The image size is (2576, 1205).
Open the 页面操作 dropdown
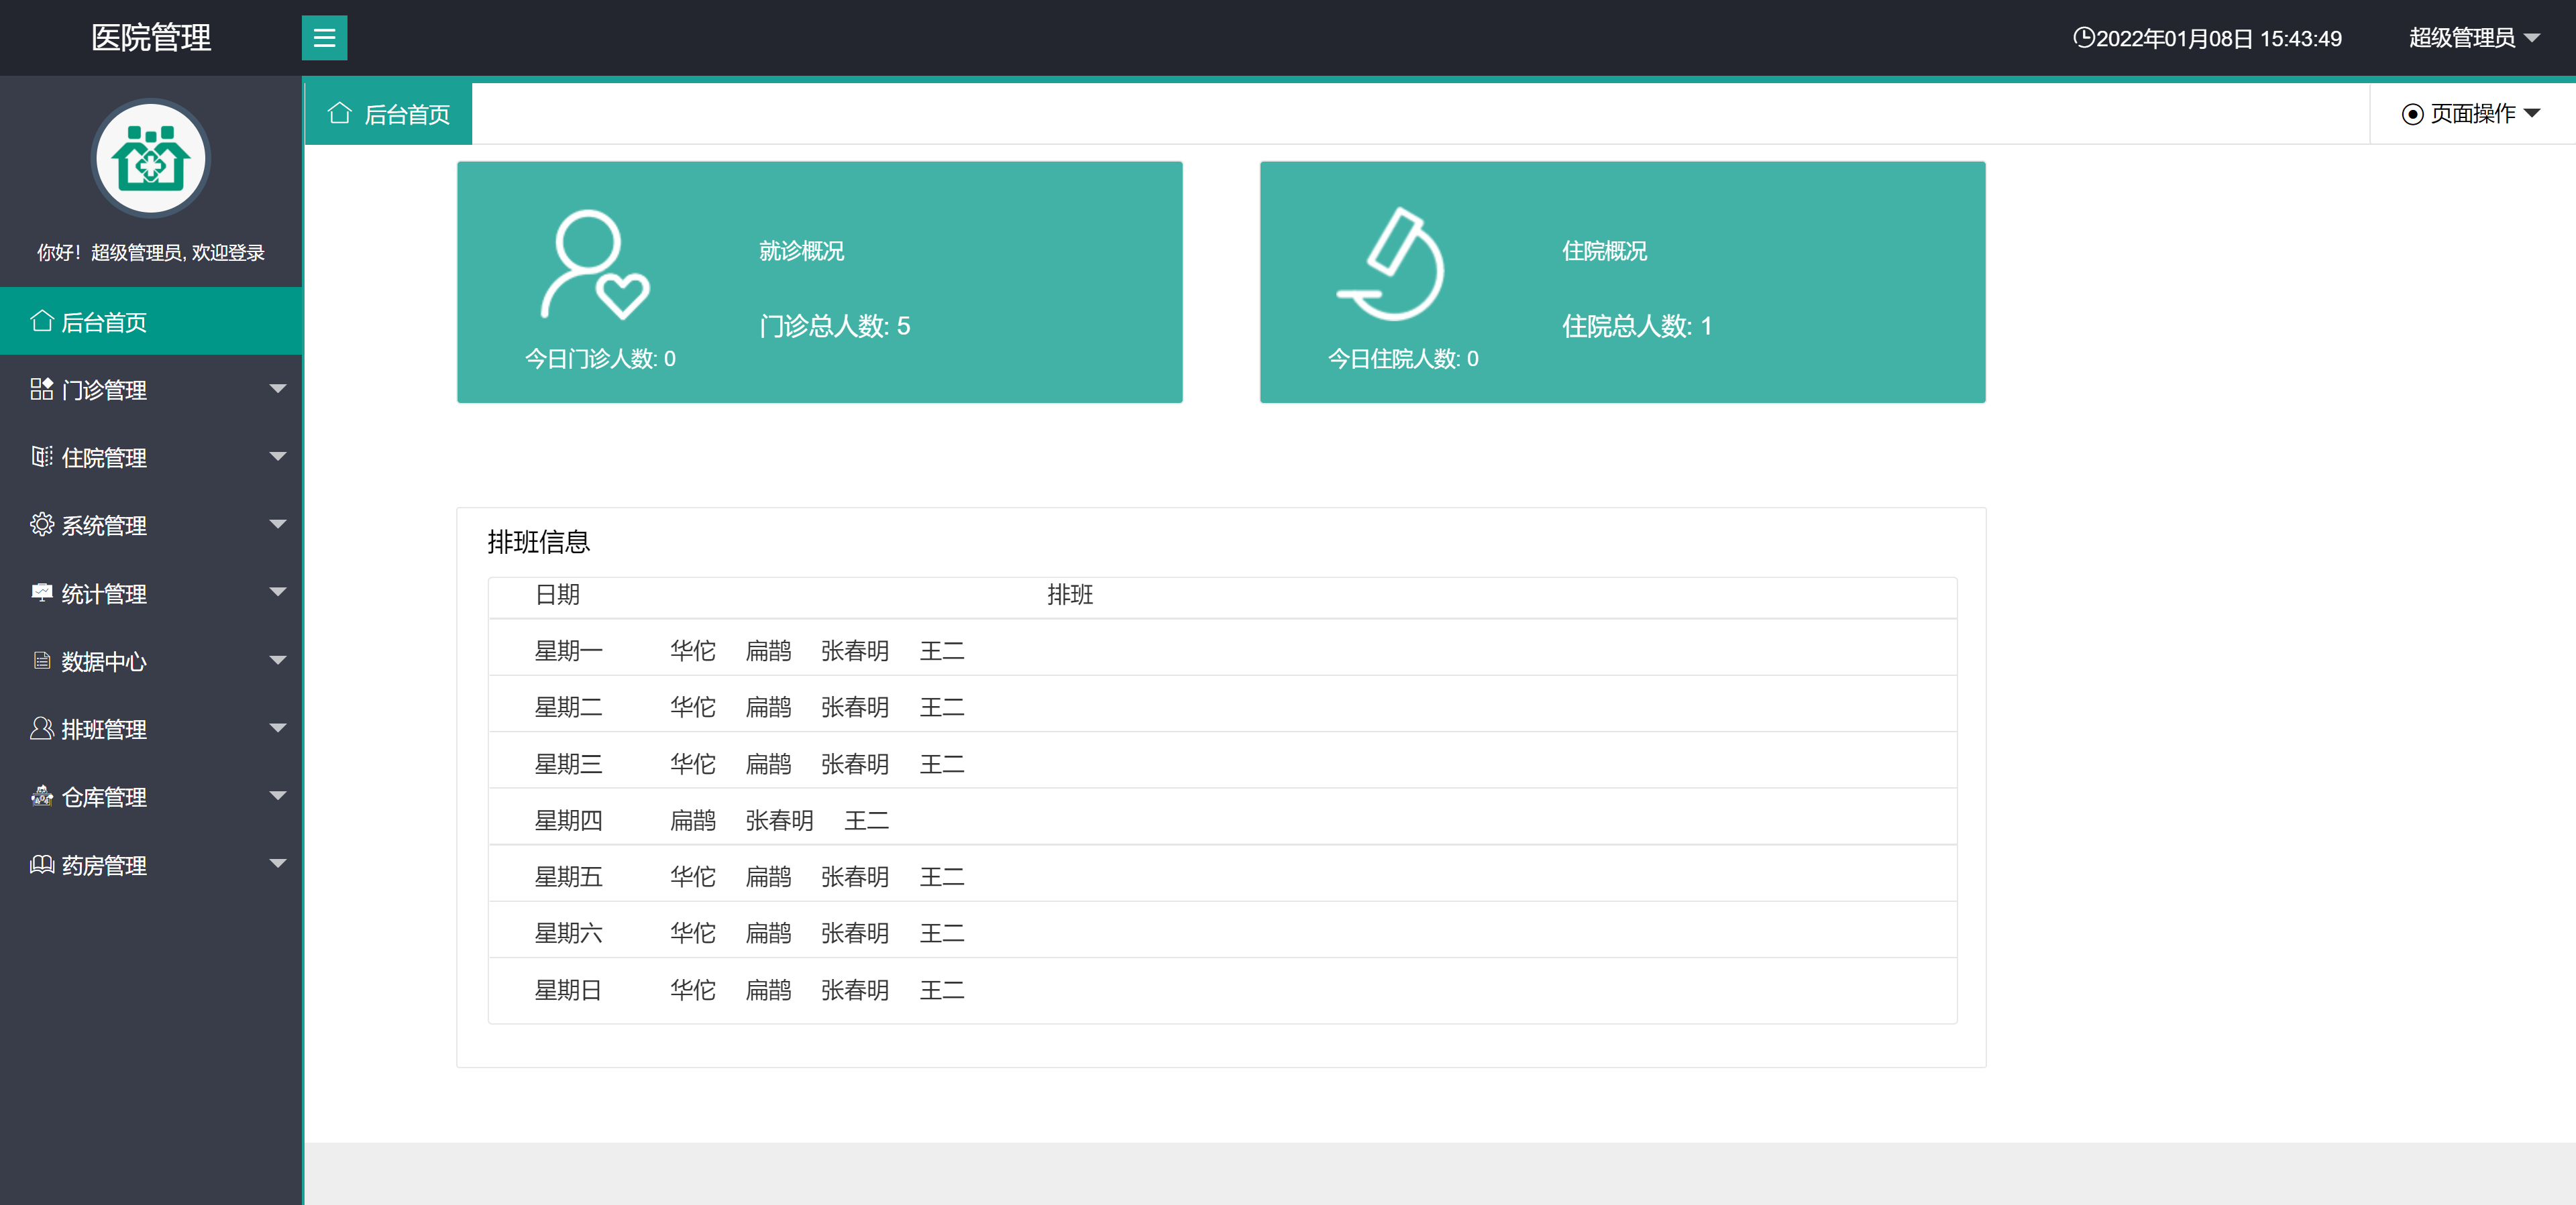coord(2470,114)
